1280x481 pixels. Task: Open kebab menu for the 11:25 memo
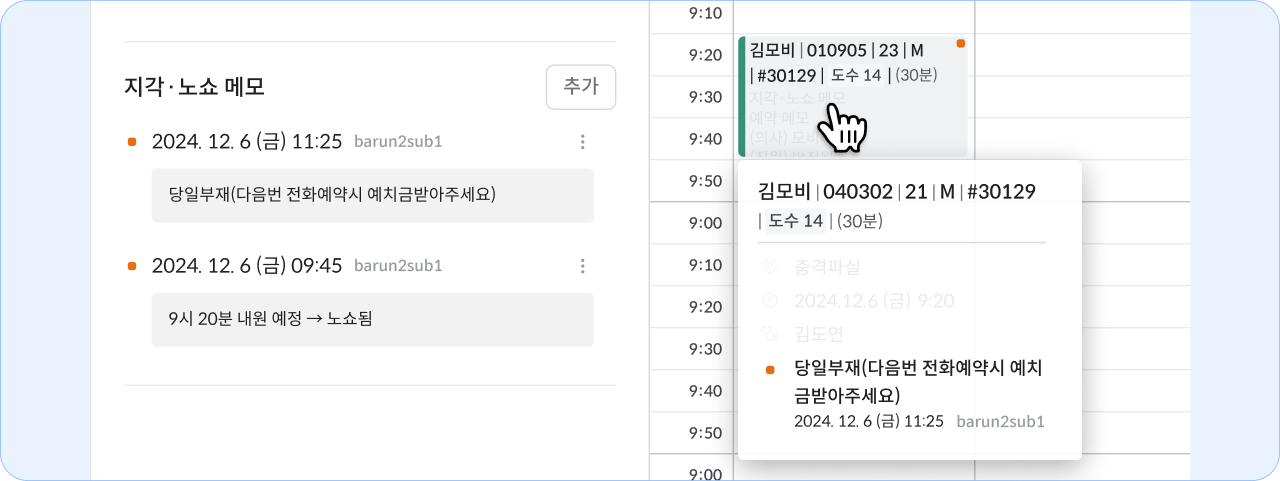click(583, 142)
